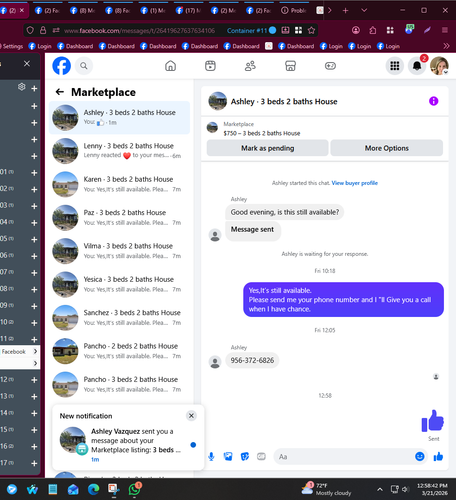Open the large thumbs-up sent message

[433, 421]
